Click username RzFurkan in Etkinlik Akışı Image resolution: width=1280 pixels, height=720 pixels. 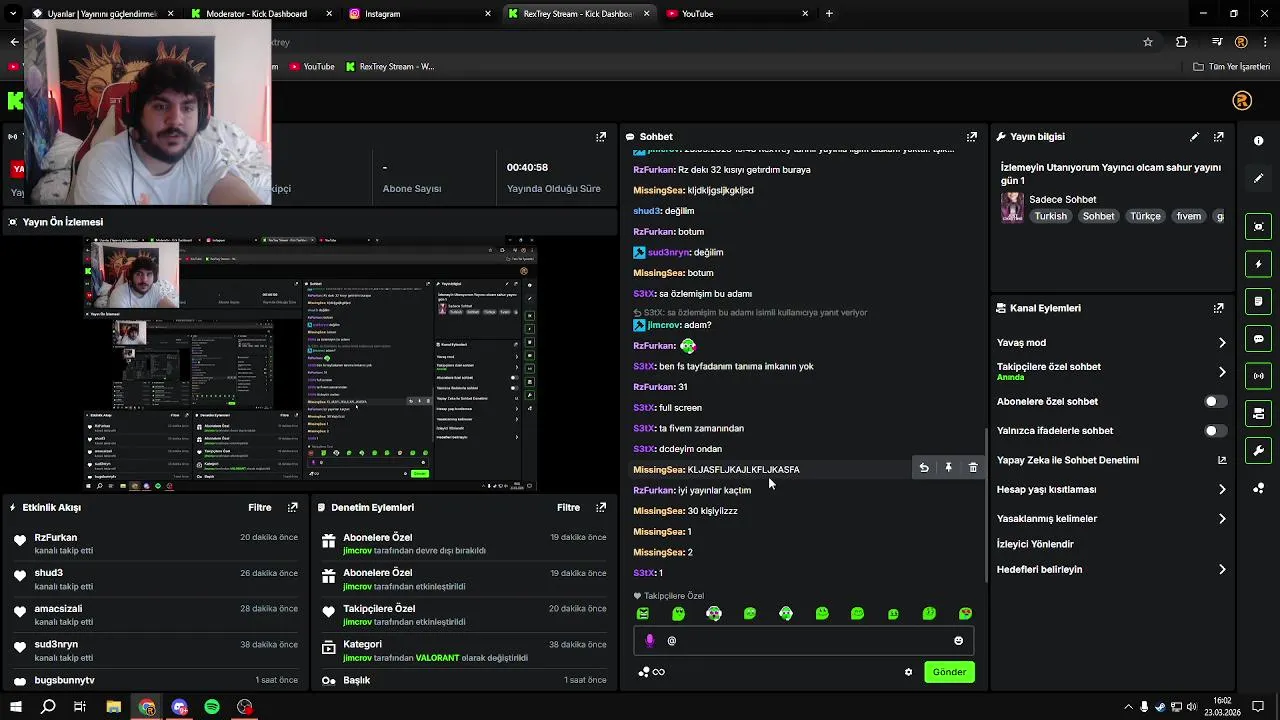tap(56, 538)
